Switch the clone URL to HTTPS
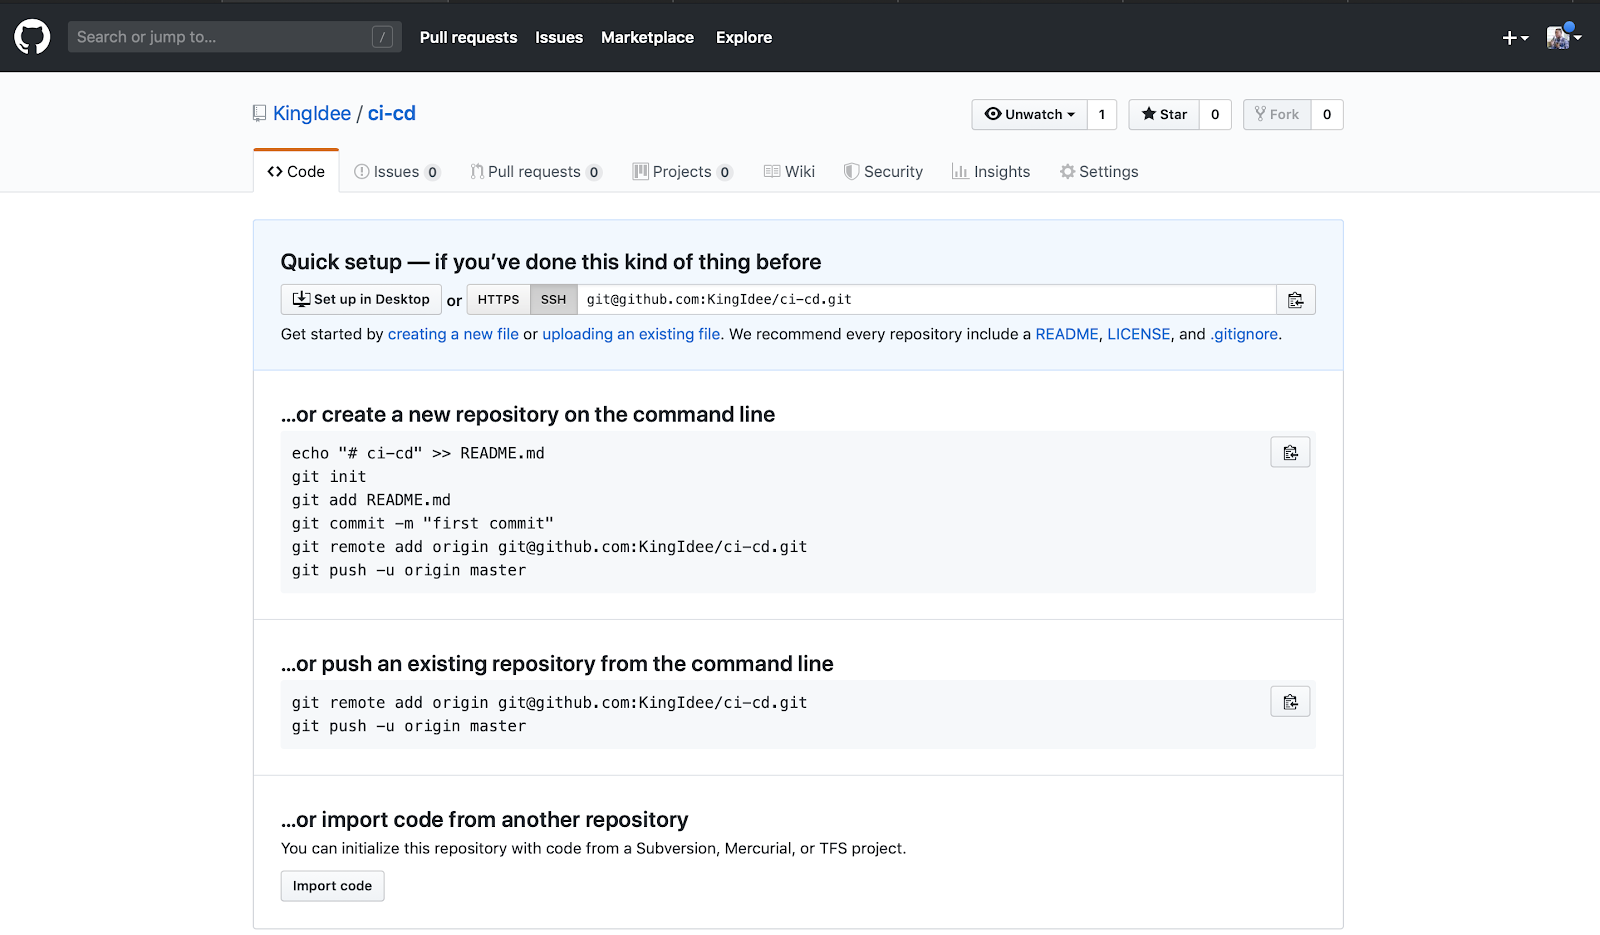 point(498,299)
